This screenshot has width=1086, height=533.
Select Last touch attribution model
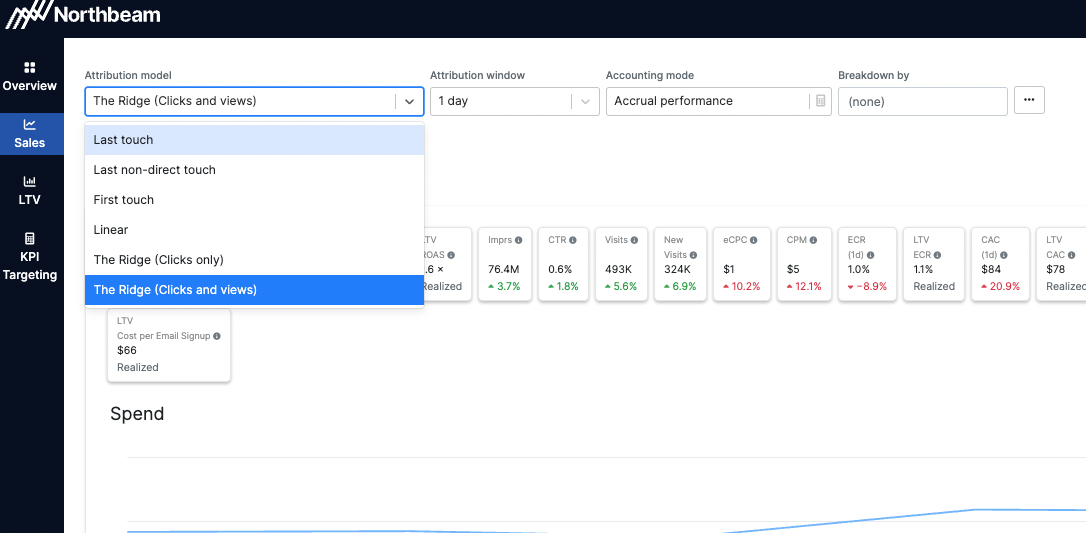254,140
